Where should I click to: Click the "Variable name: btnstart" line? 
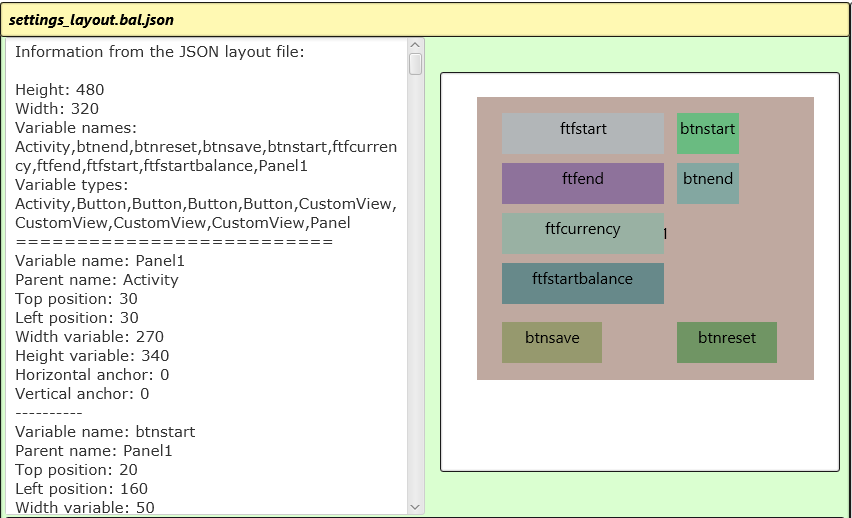coord(105,432)
